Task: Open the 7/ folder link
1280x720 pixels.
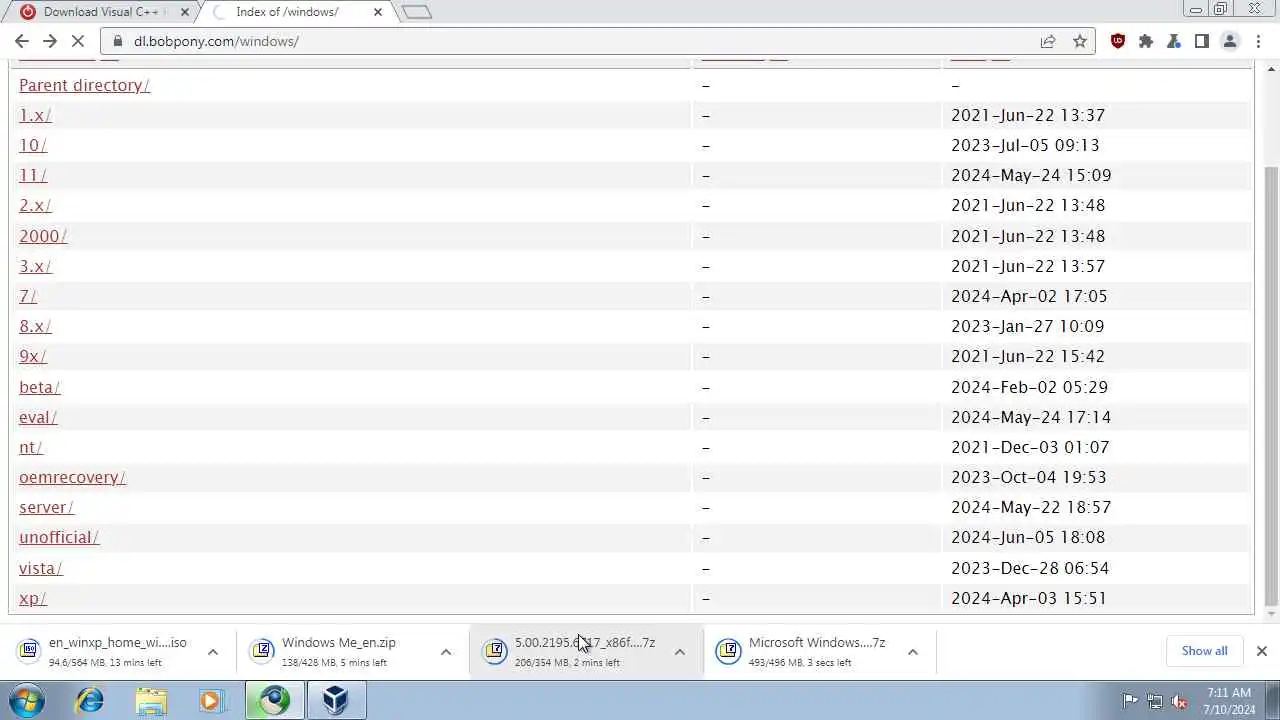Action: [28, 296]
